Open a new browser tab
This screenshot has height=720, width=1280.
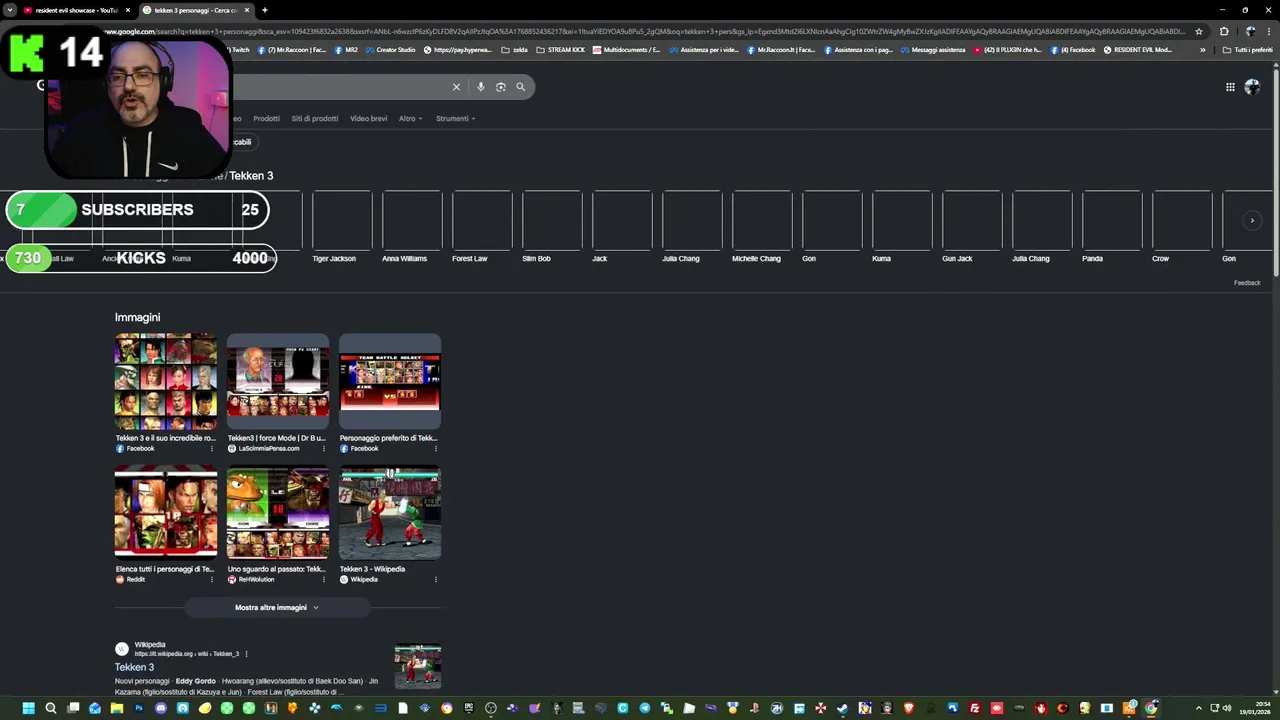[264, 10]
